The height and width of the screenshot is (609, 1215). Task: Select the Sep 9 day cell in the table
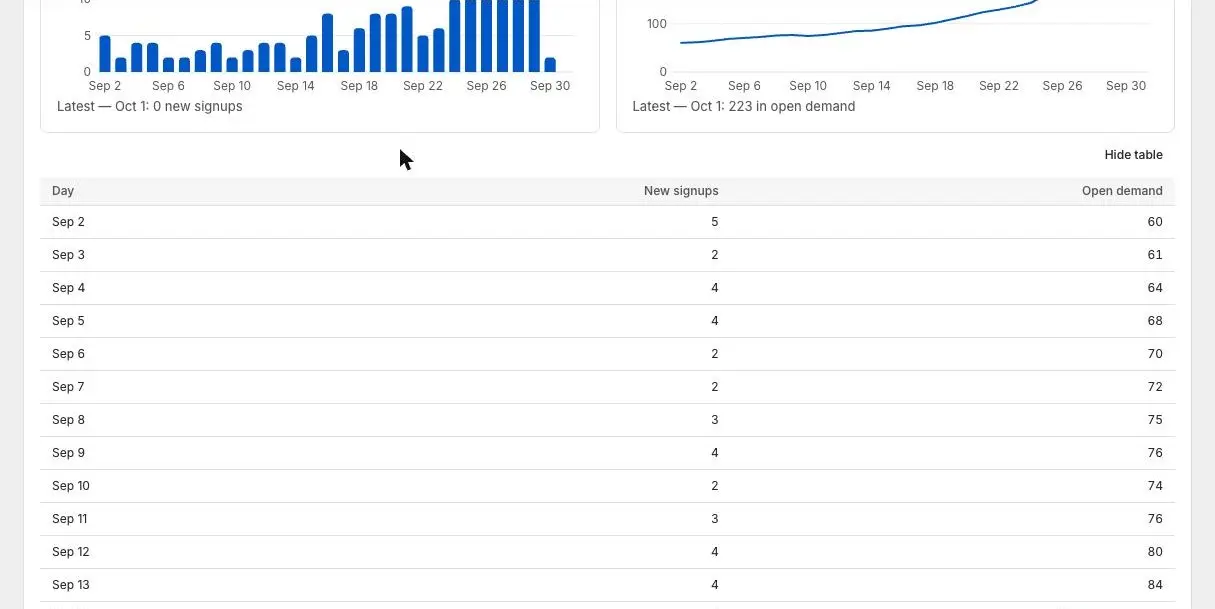[68, 453]
